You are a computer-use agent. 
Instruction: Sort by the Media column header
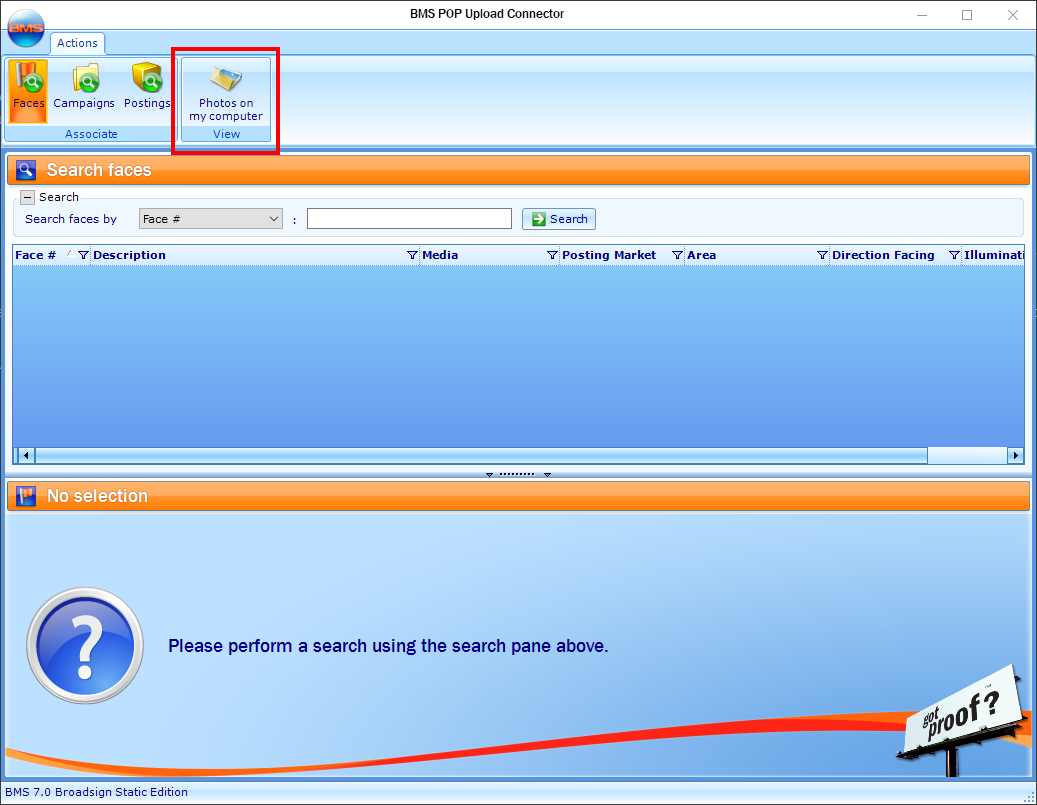440,255
